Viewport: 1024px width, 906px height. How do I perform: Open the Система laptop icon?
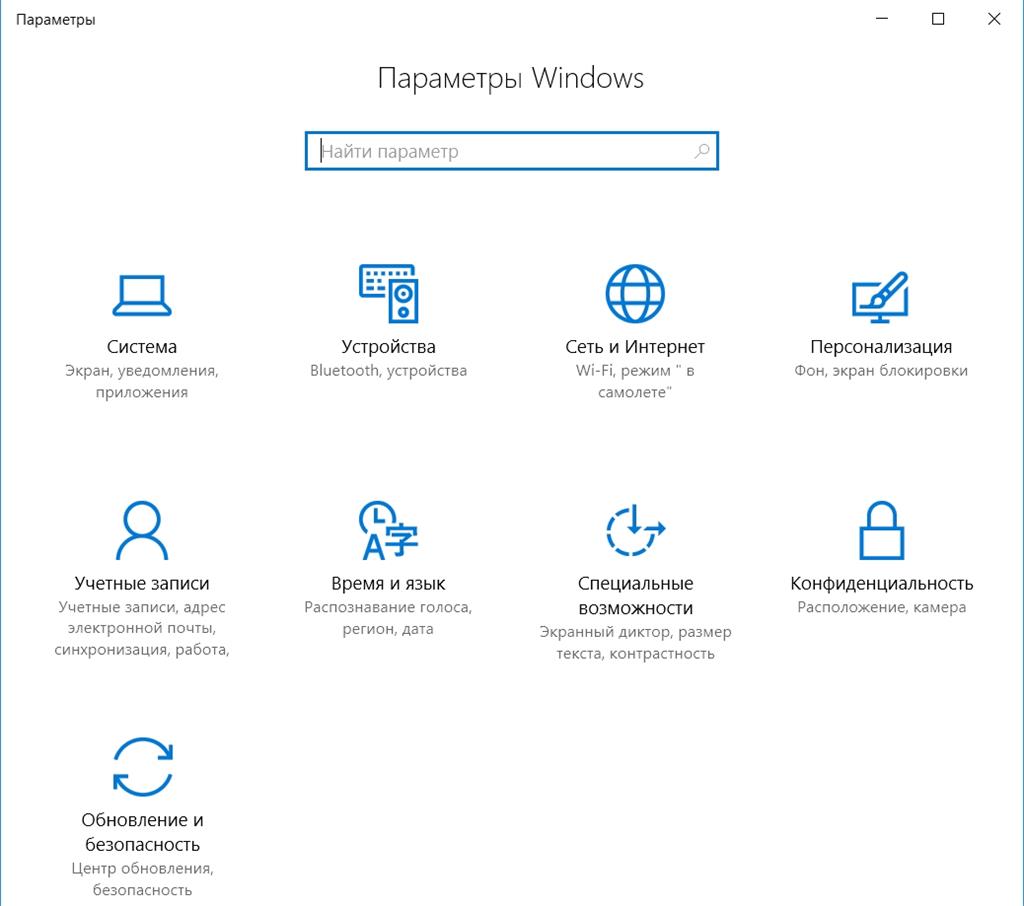pyautogui.click(x=142, y=295)
